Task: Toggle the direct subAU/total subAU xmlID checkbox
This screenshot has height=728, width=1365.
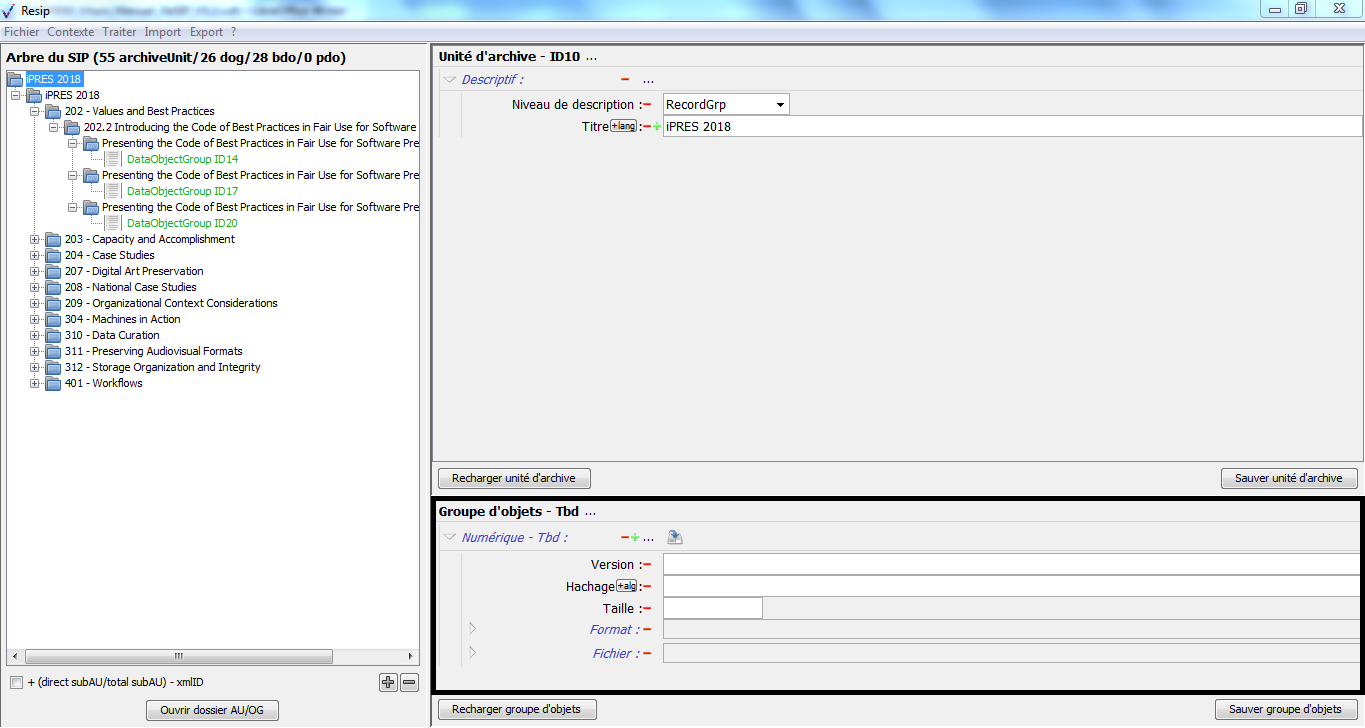Action: point(16,683)
